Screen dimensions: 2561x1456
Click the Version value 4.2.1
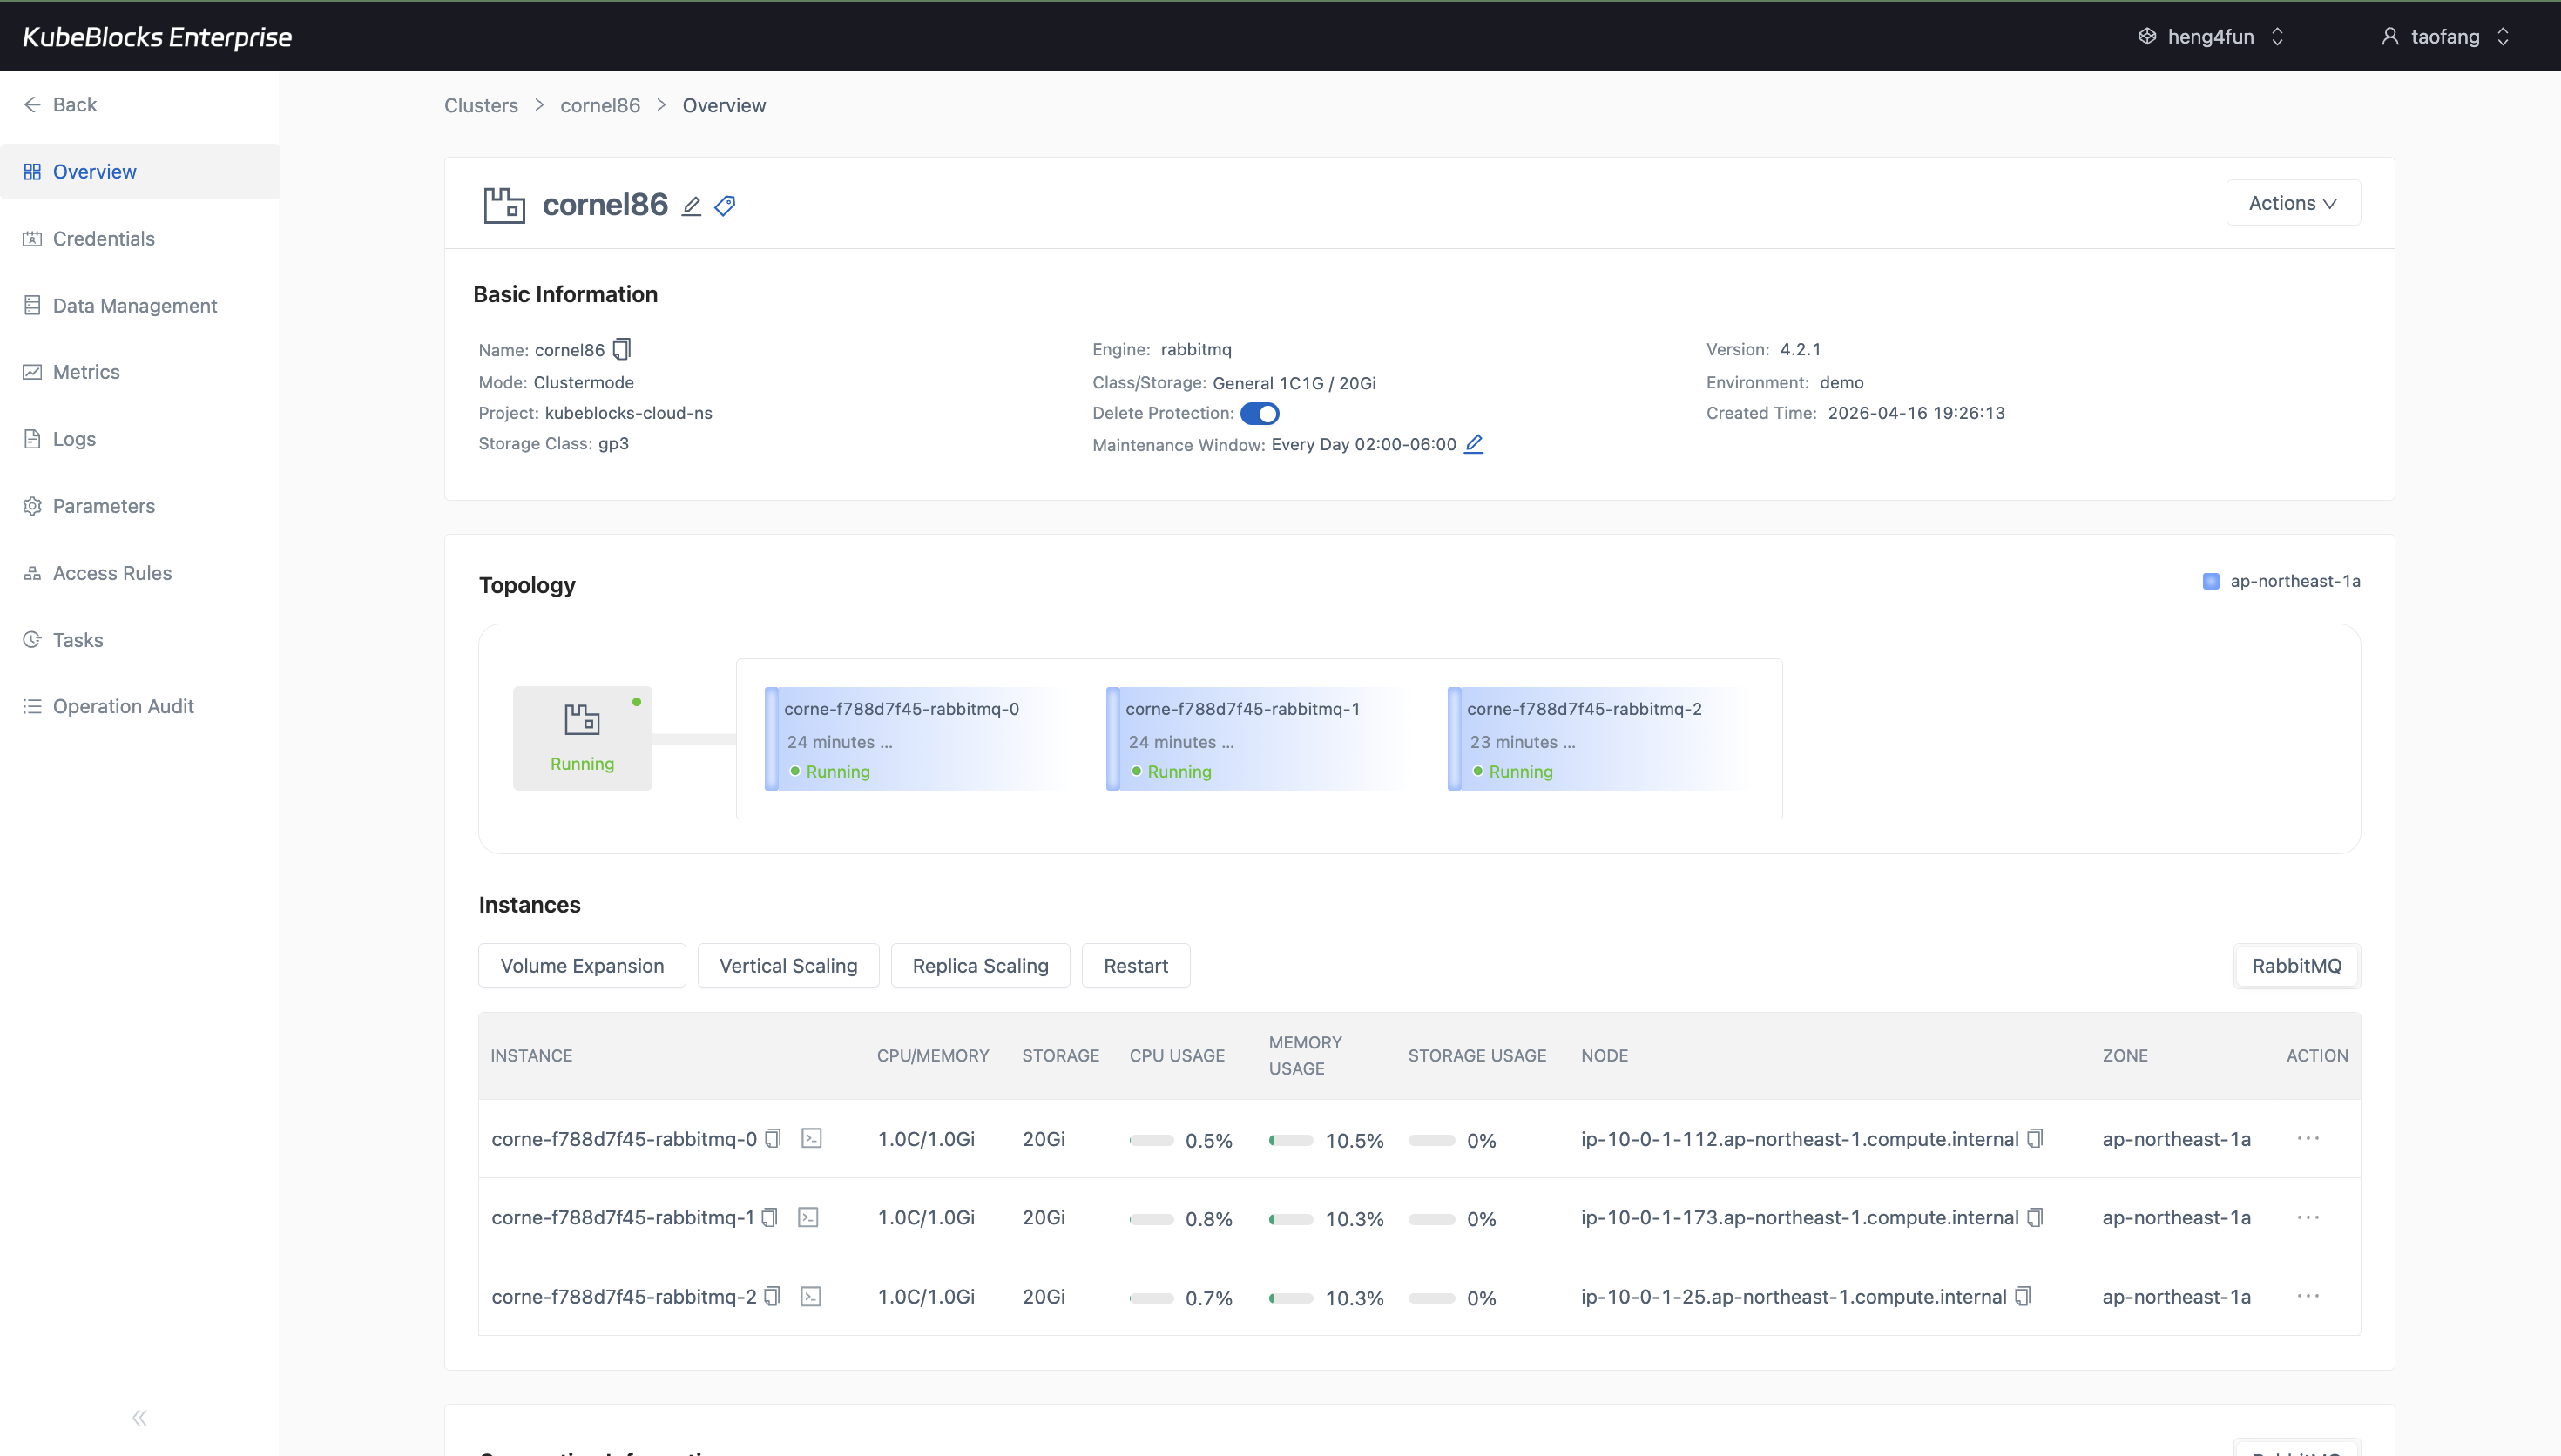1800,350
